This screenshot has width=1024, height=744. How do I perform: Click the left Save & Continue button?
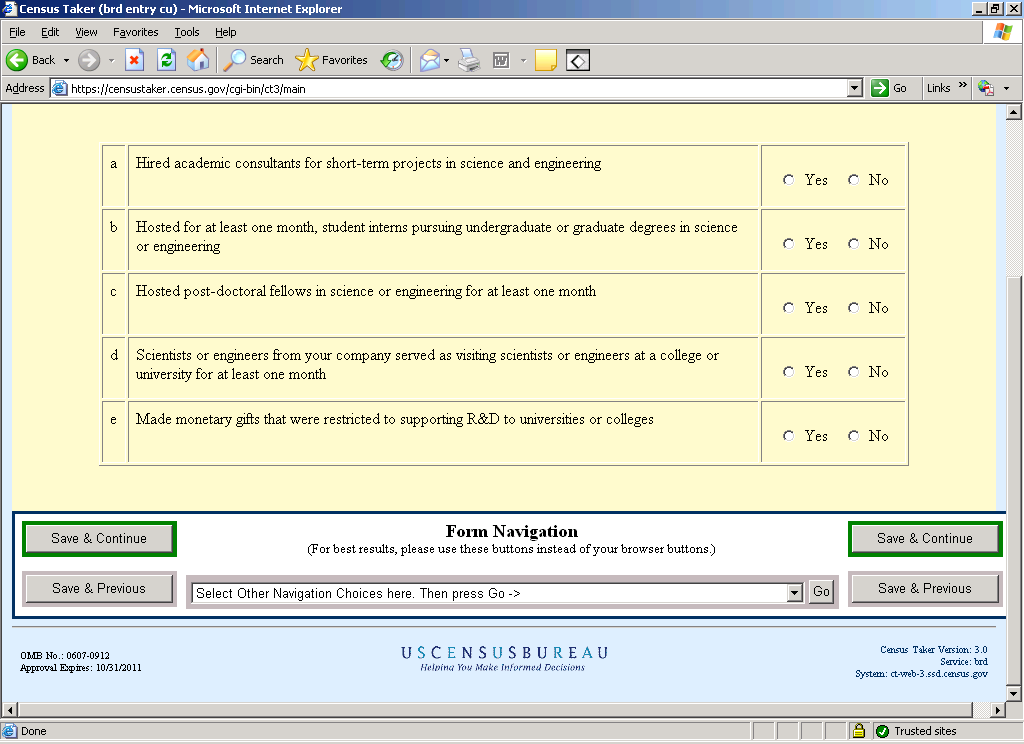(x=99, y=539)
